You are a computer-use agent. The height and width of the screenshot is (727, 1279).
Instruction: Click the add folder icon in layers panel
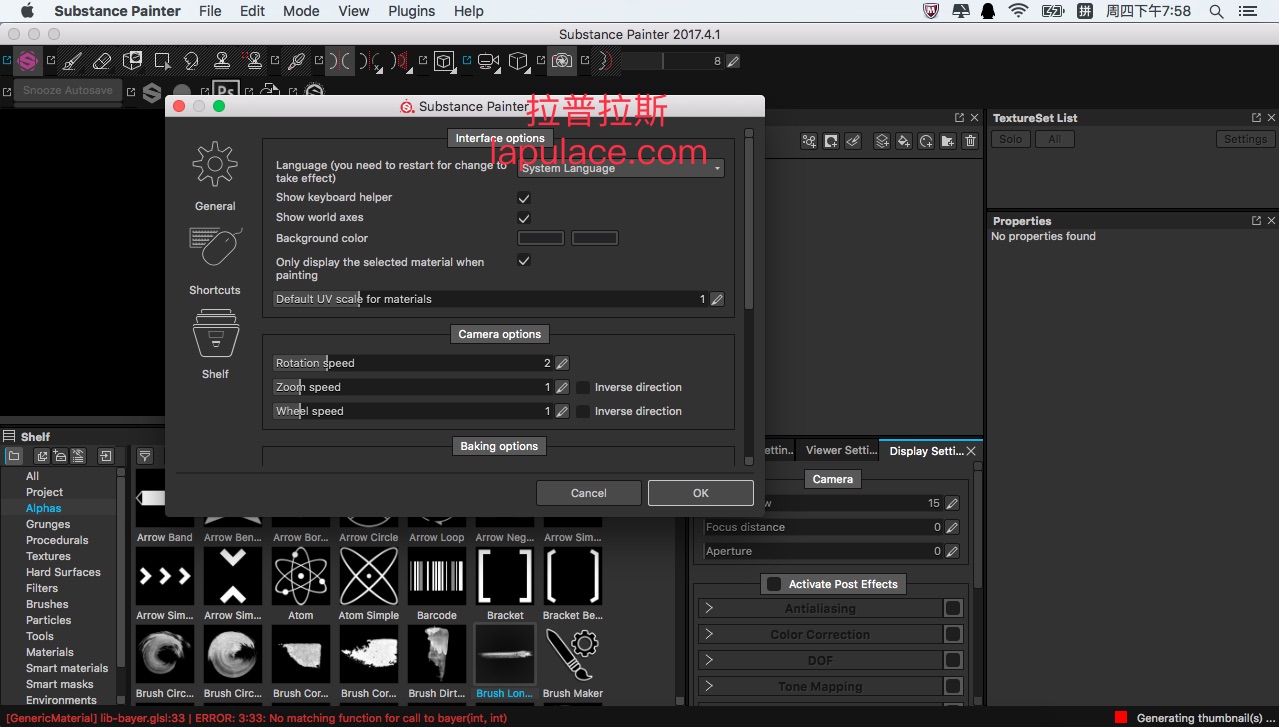point(948,141)
